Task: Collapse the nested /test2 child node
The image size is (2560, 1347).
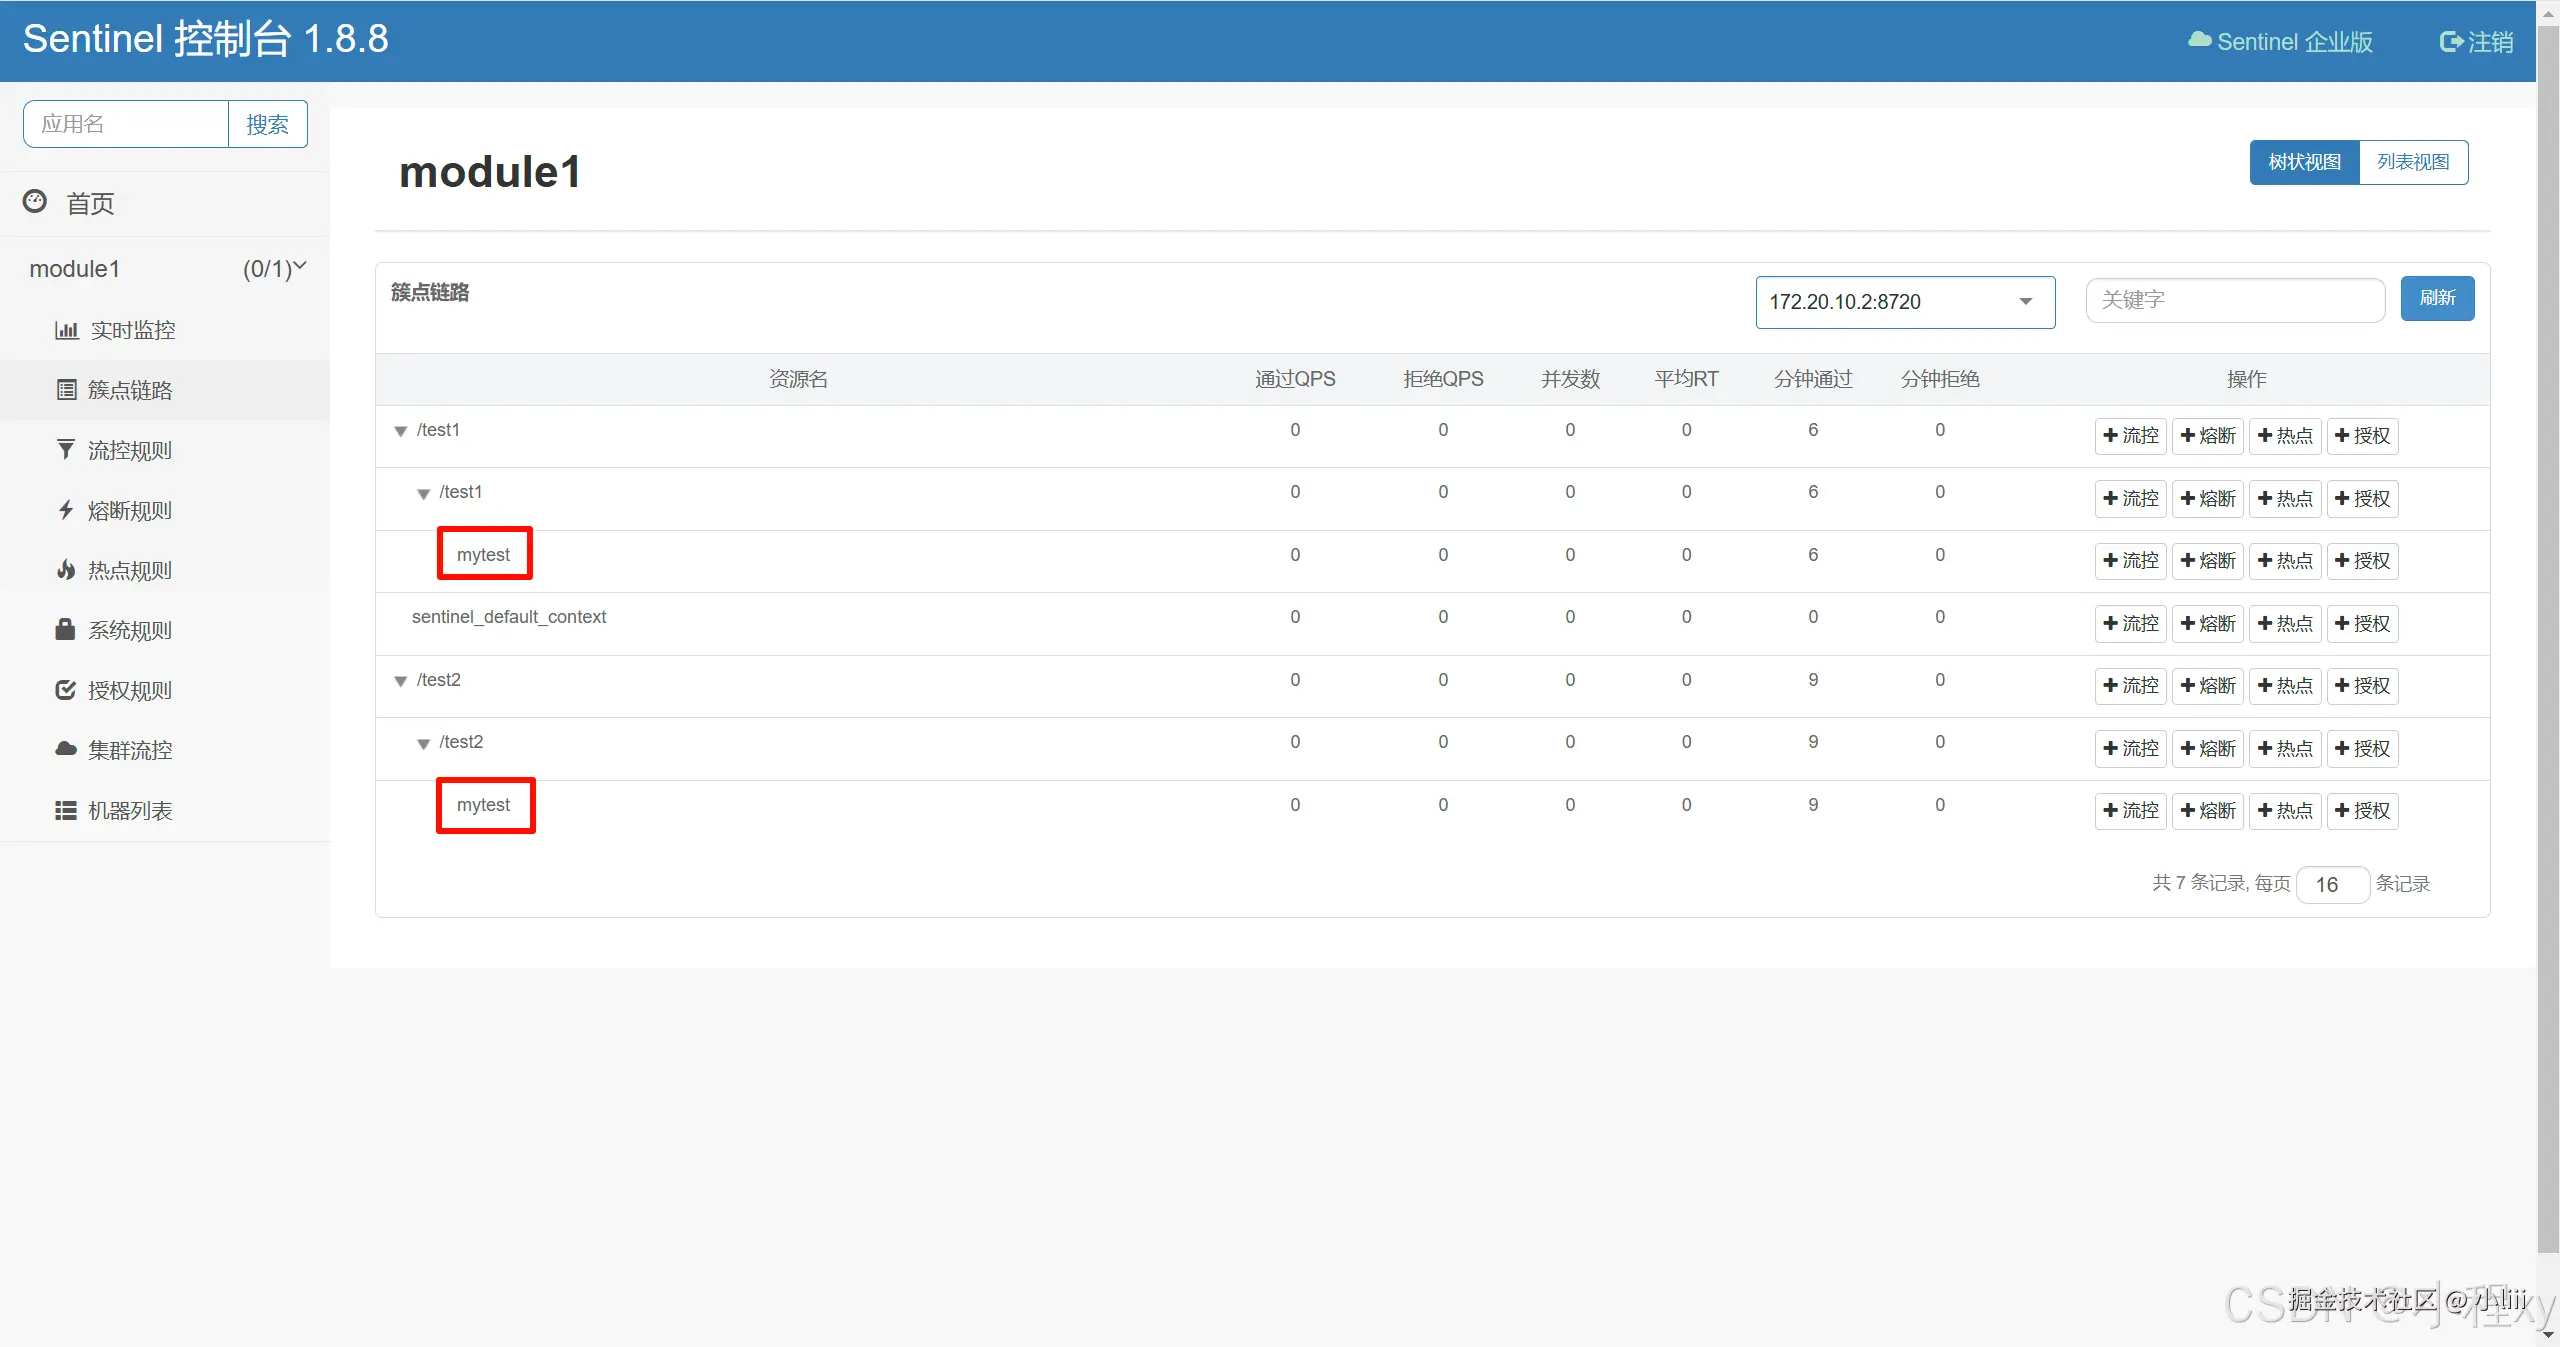Action: pyautogui.click(x=424, y=743)
